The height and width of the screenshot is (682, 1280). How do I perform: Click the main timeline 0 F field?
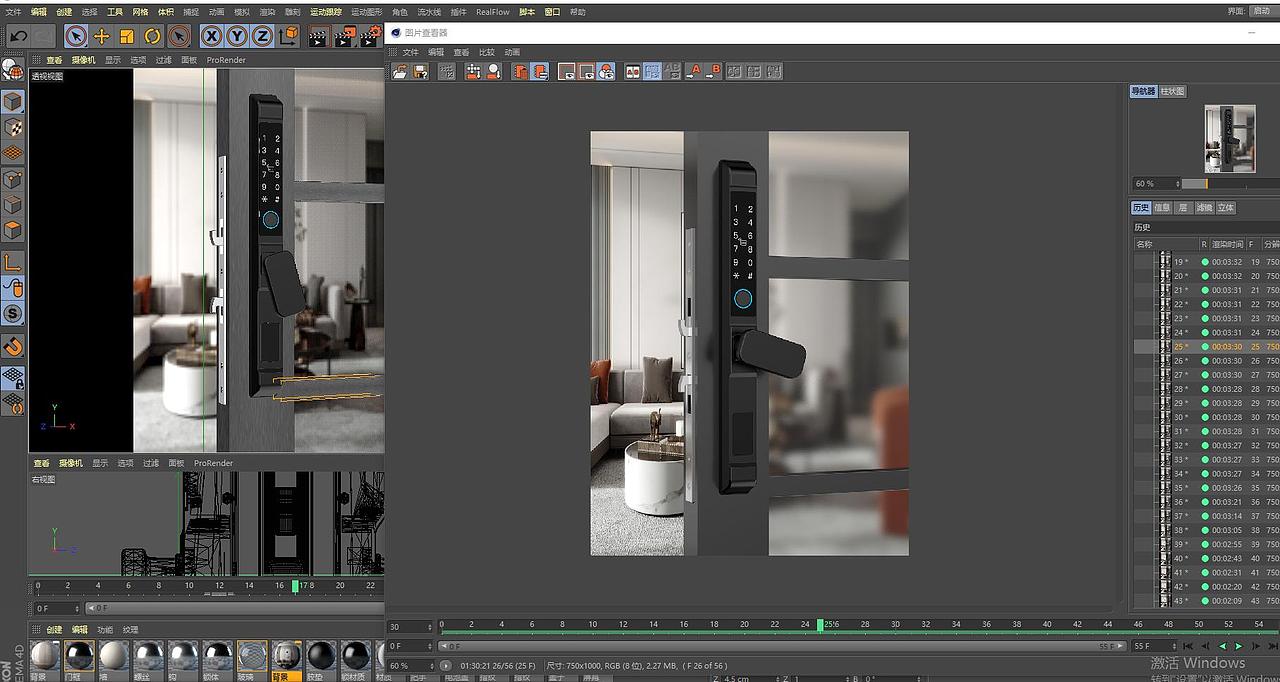(x=55, y=608)
